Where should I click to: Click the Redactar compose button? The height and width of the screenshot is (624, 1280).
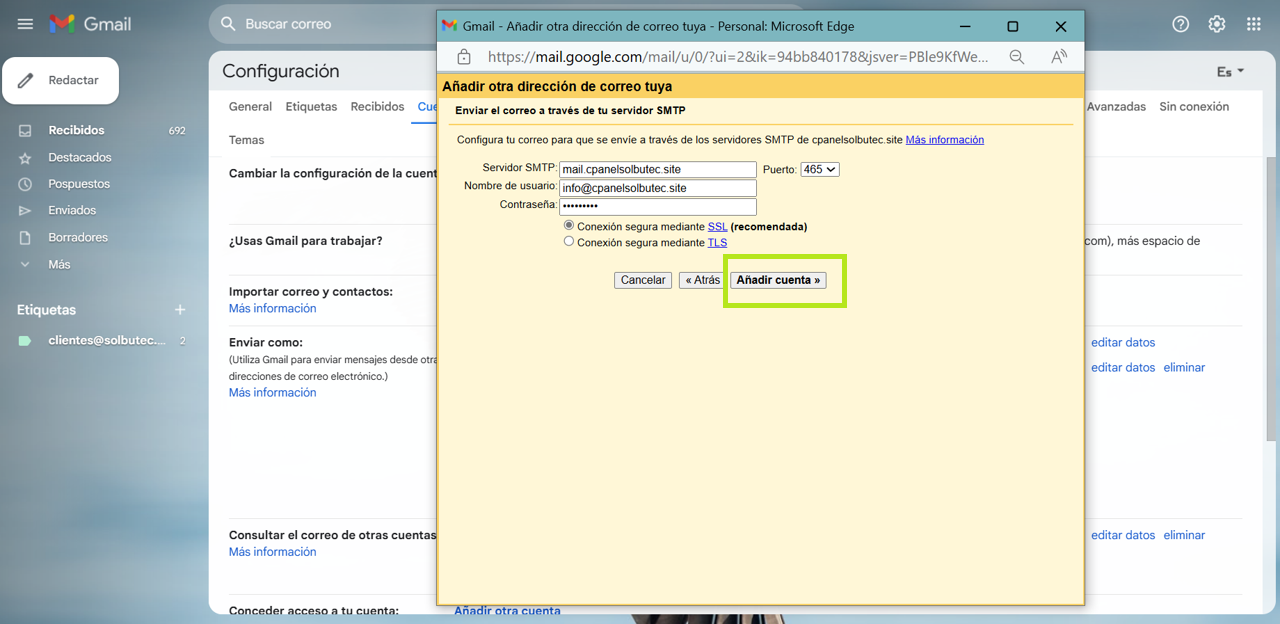(x=61, y=80)
